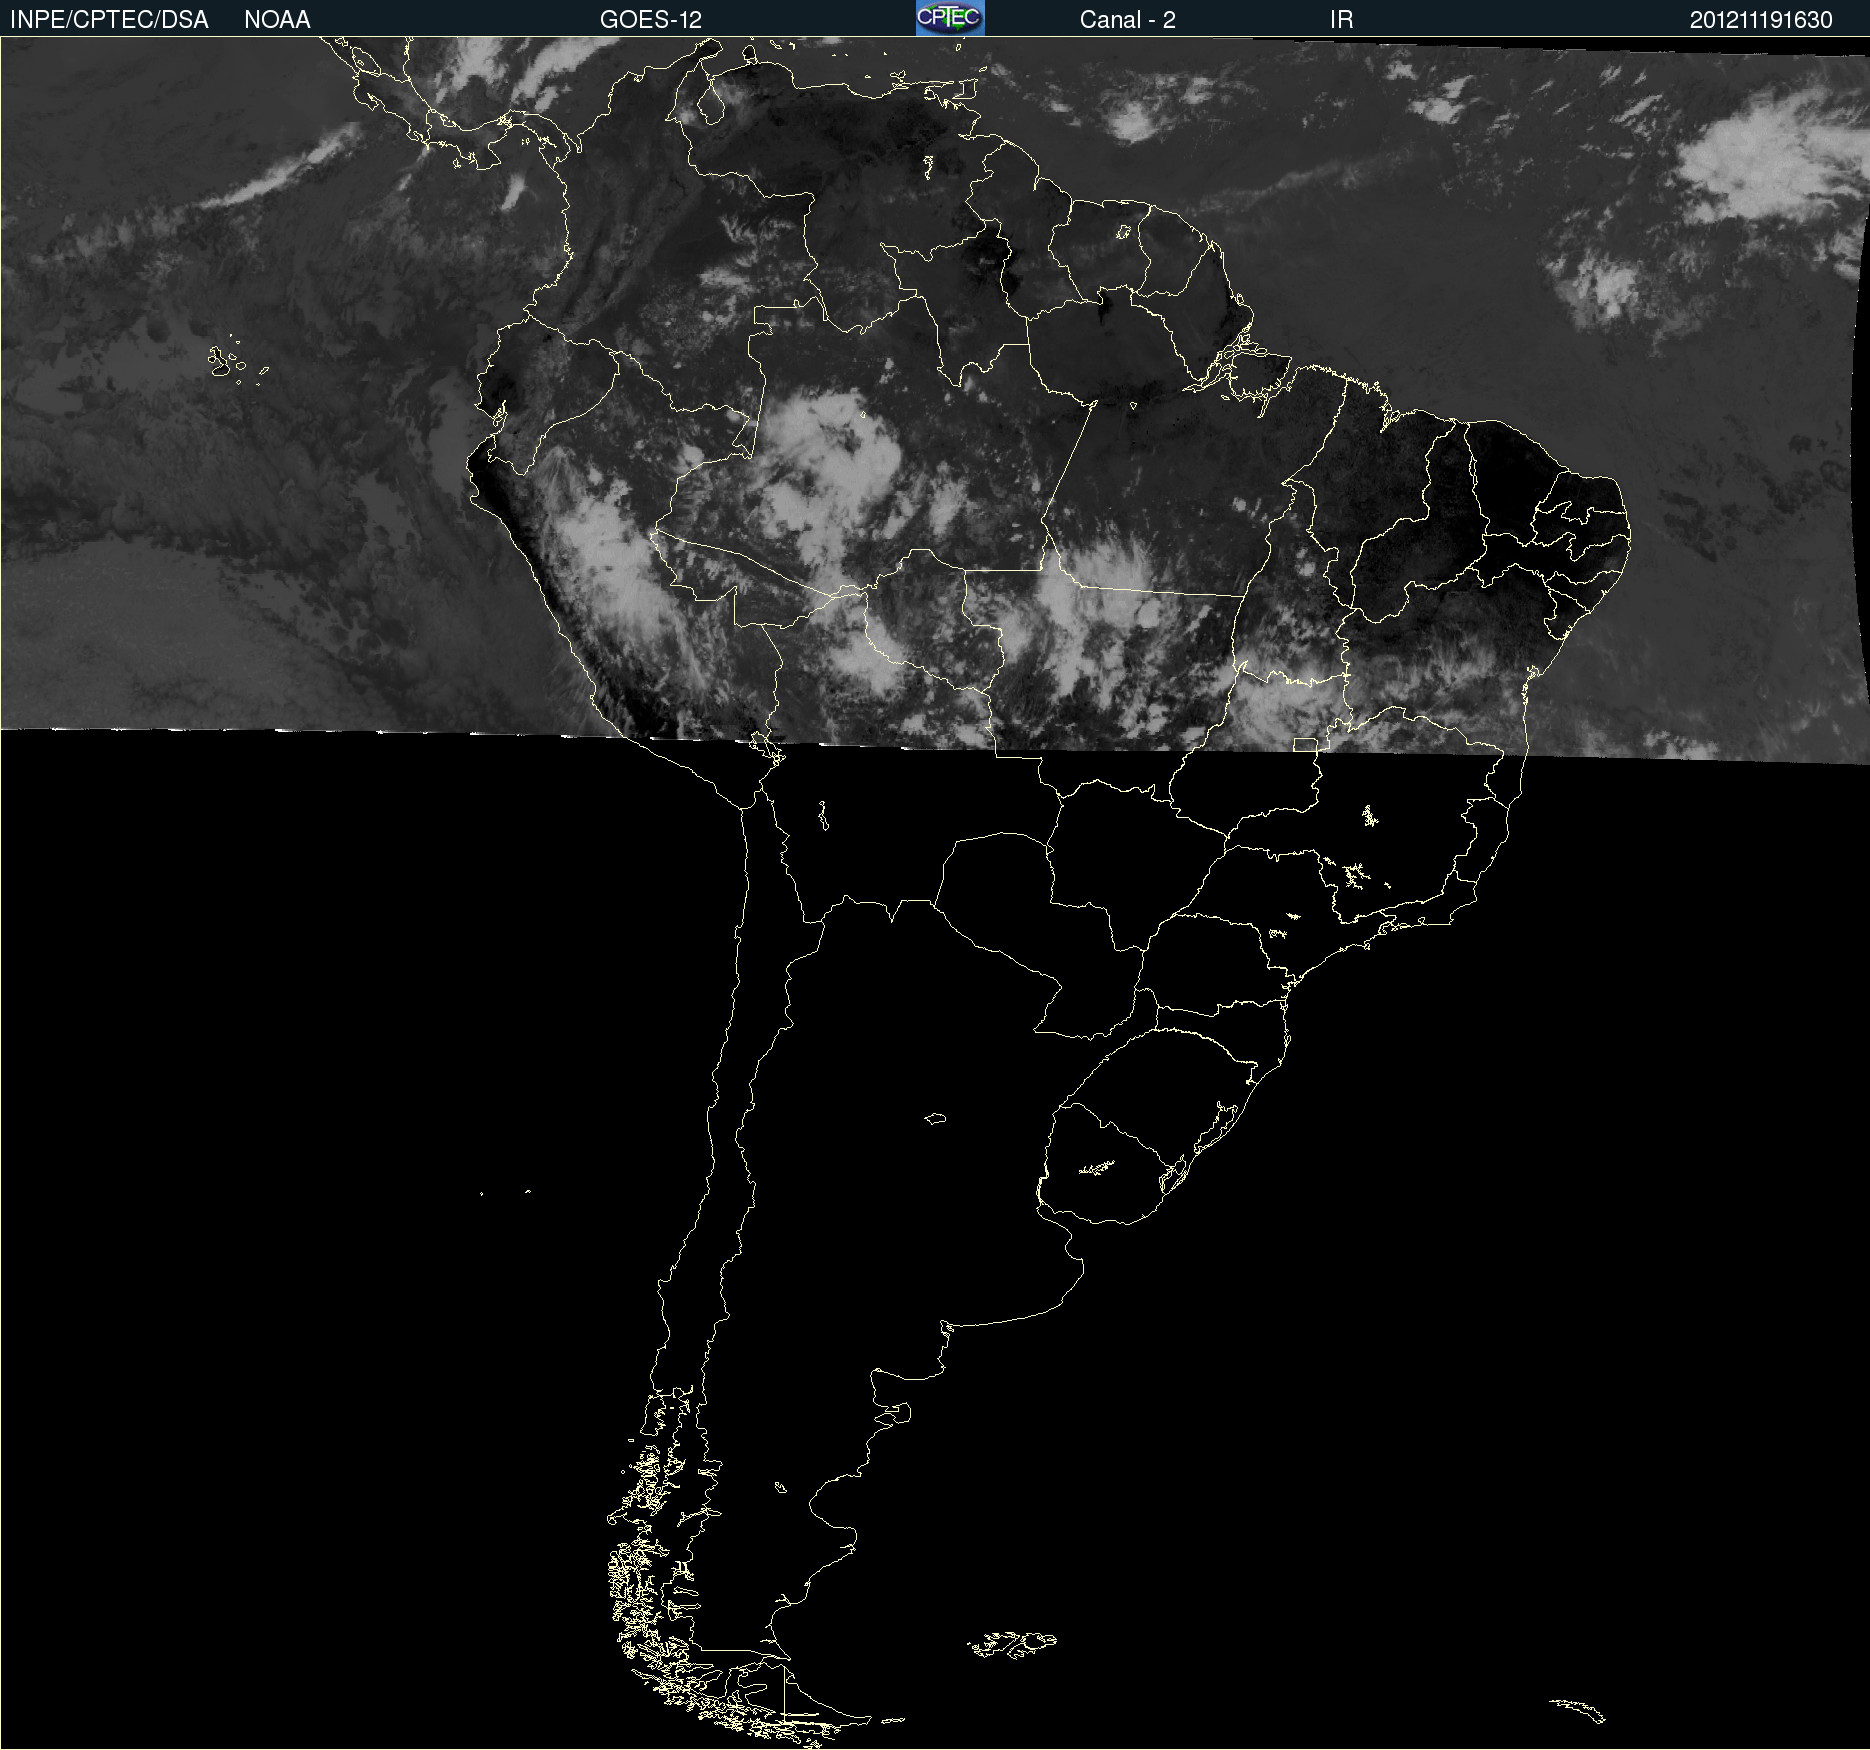Click the IR label in the header
This screenshot has height=1750, width=1870.
1341,20
